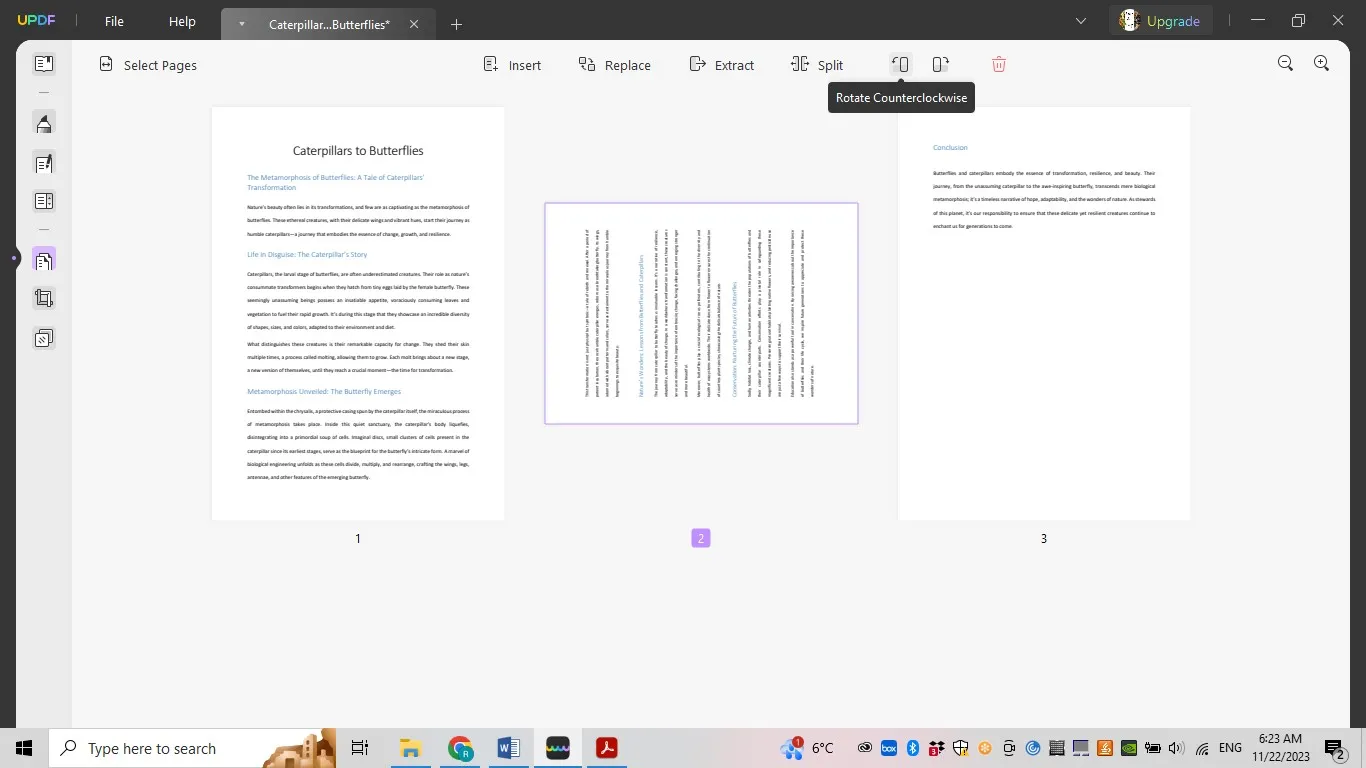This screenshot has height=768, width=1366.
Task: Click the ENG language indicator
Action: click(1231, 748)
